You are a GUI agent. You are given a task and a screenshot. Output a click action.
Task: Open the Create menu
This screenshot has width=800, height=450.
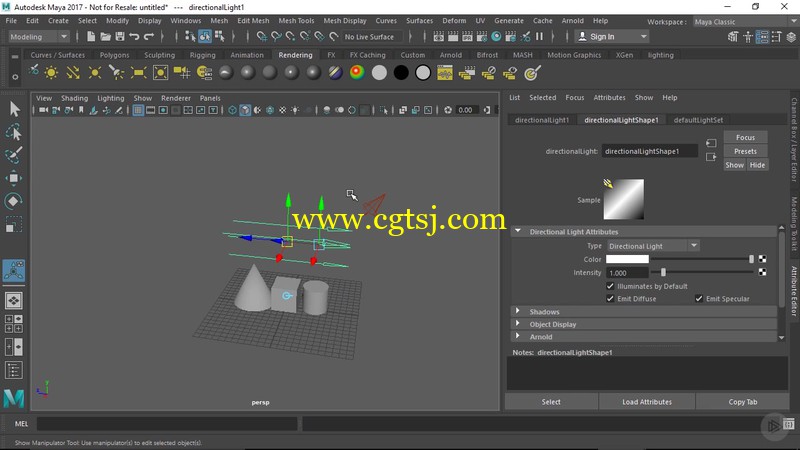58,21
